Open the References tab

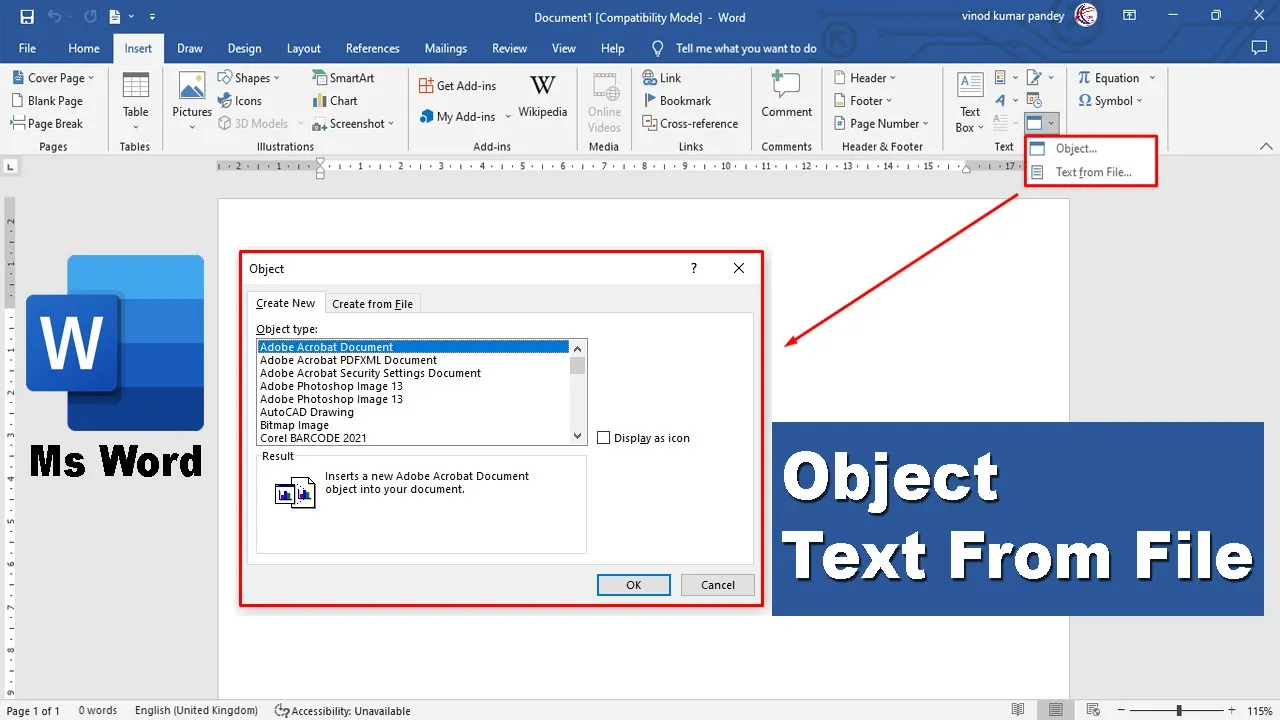point(373,48)
